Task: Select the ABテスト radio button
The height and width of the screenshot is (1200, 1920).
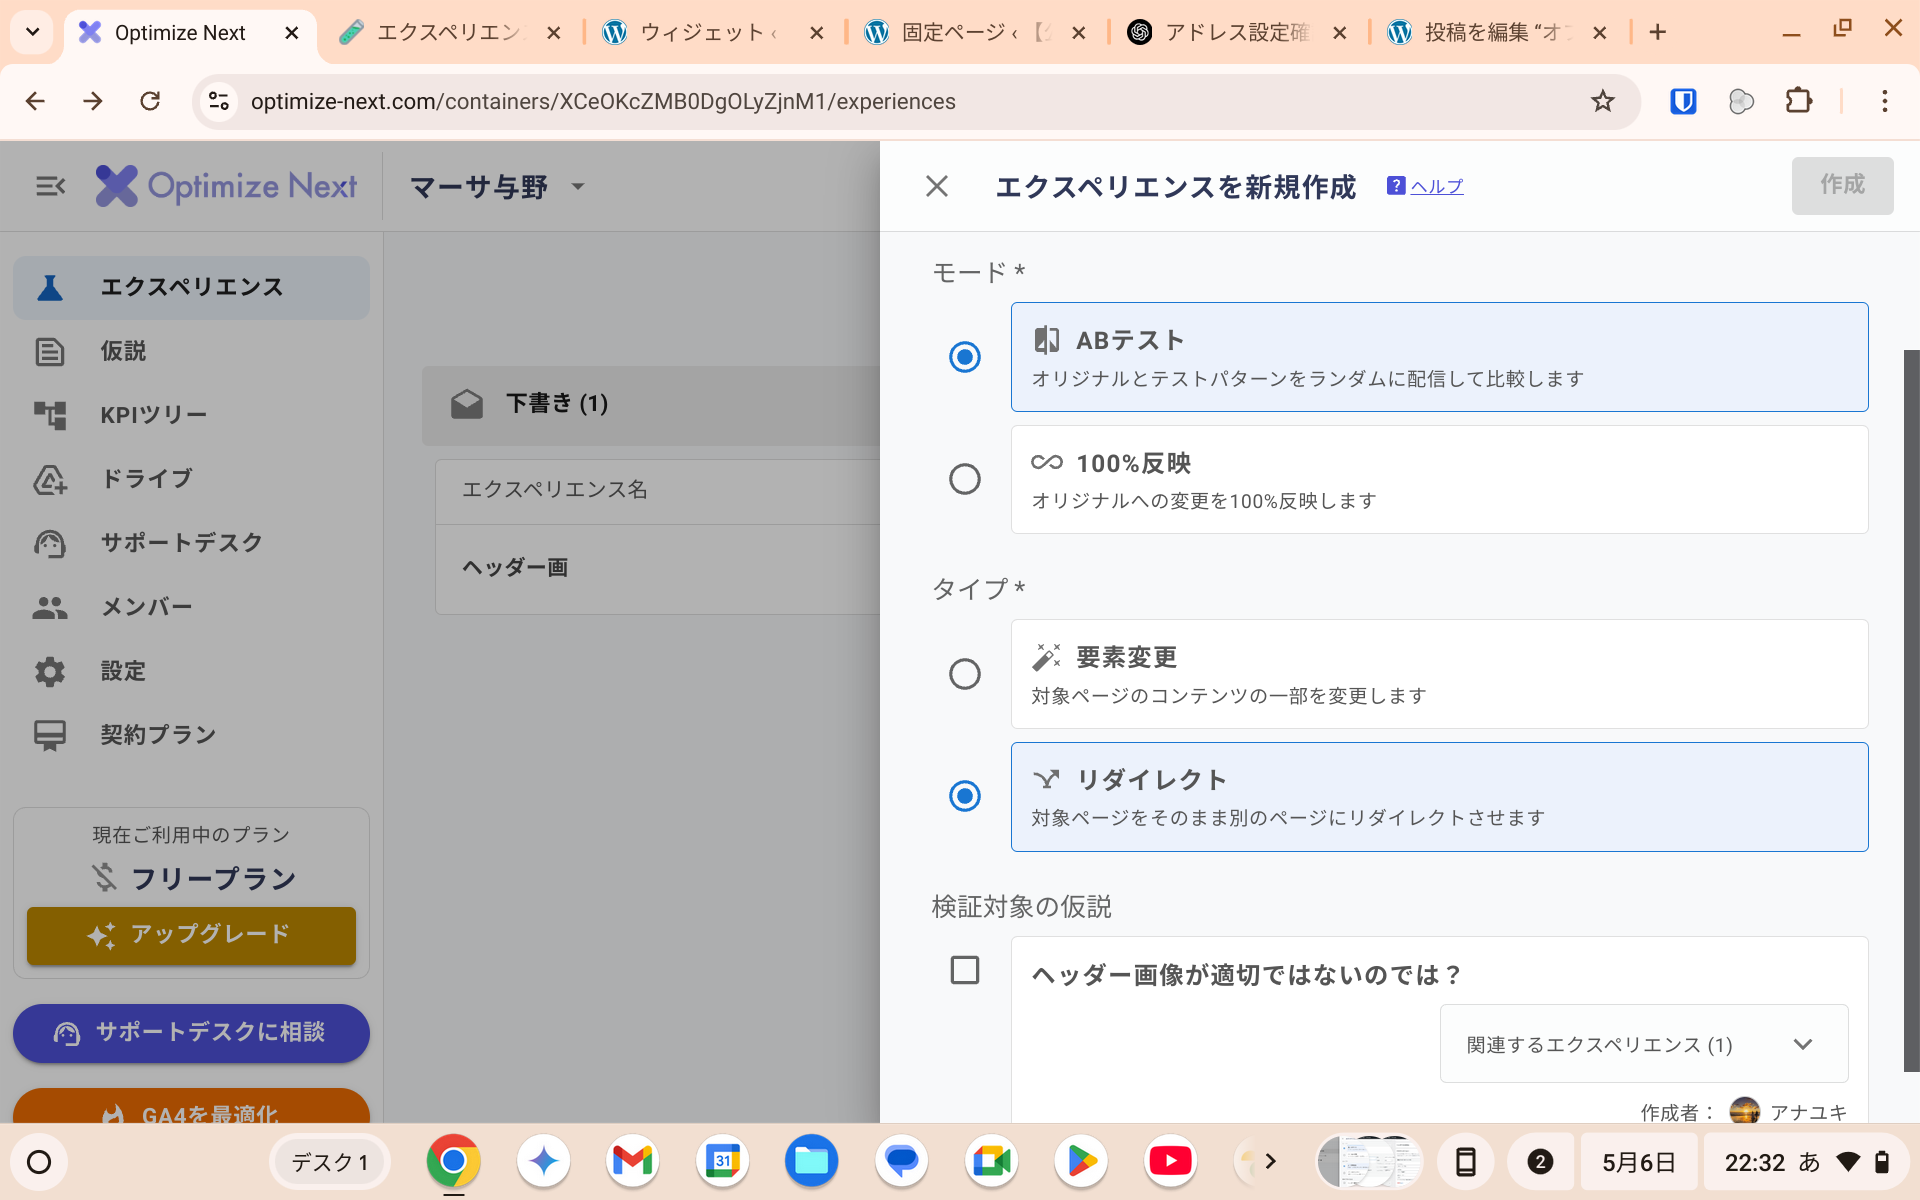Action: pos(965,357)
